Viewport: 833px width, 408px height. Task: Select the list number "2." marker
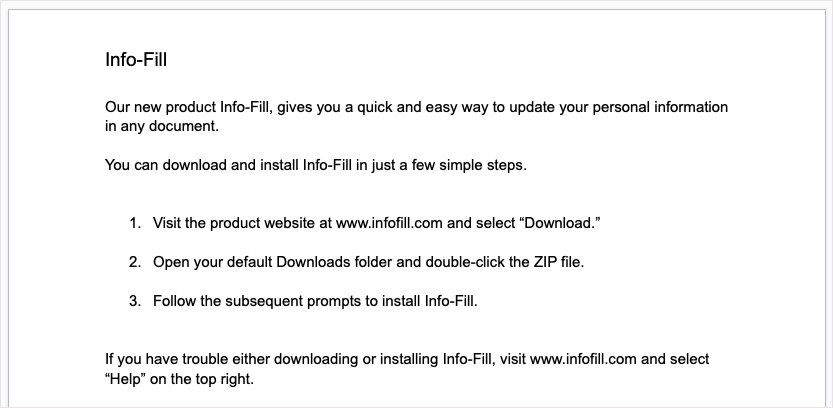point(135,262)
